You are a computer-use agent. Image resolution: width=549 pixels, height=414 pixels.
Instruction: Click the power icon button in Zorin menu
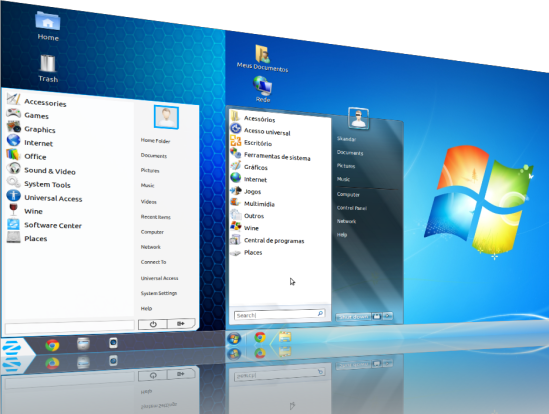tap(153, 324)
